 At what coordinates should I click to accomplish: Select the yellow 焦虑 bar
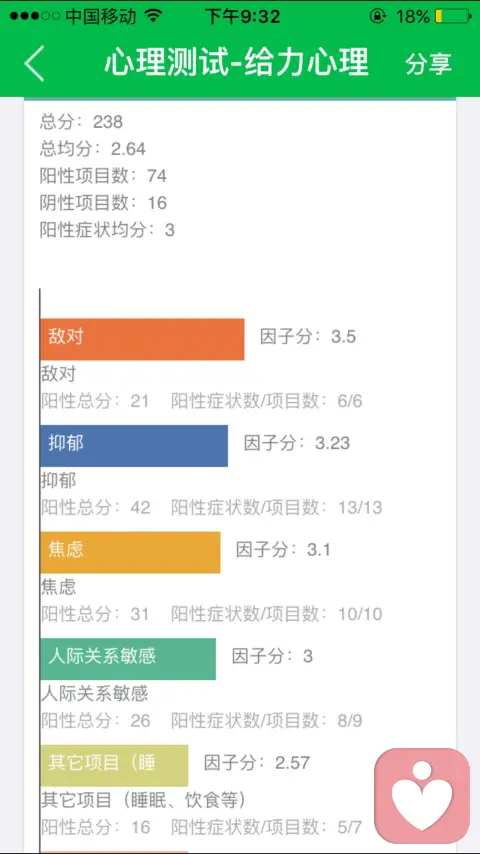(130, 552)
